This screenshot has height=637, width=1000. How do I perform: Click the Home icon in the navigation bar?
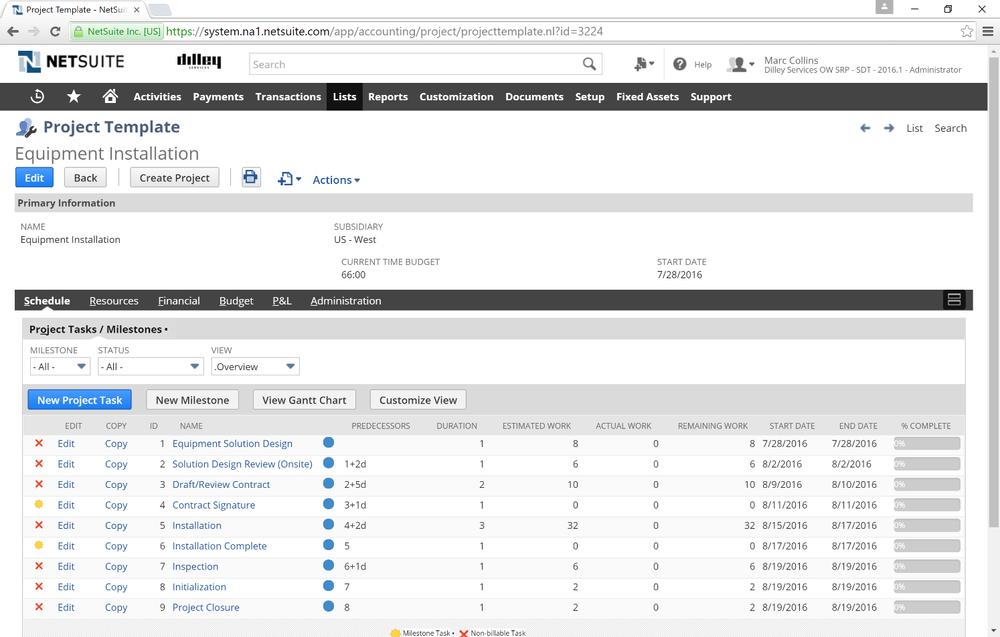[x=110, y=96]
